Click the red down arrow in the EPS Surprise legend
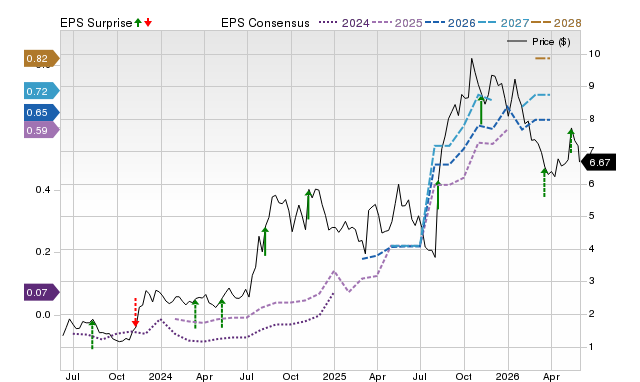The width and height of the screenshot is (640, 382). [x=148, y=22]
